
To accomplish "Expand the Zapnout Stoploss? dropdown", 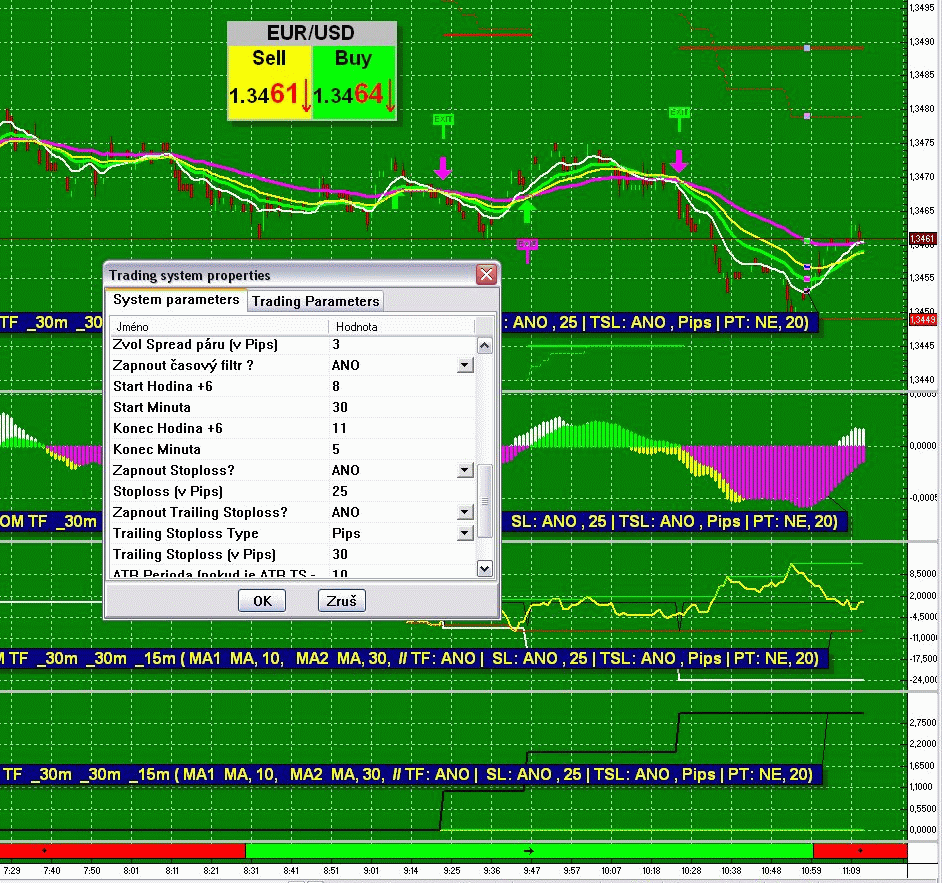I will (464, 471).
